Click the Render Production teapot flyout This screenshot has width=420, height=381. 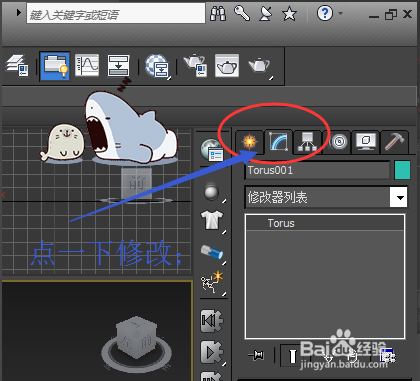[260, 66]
